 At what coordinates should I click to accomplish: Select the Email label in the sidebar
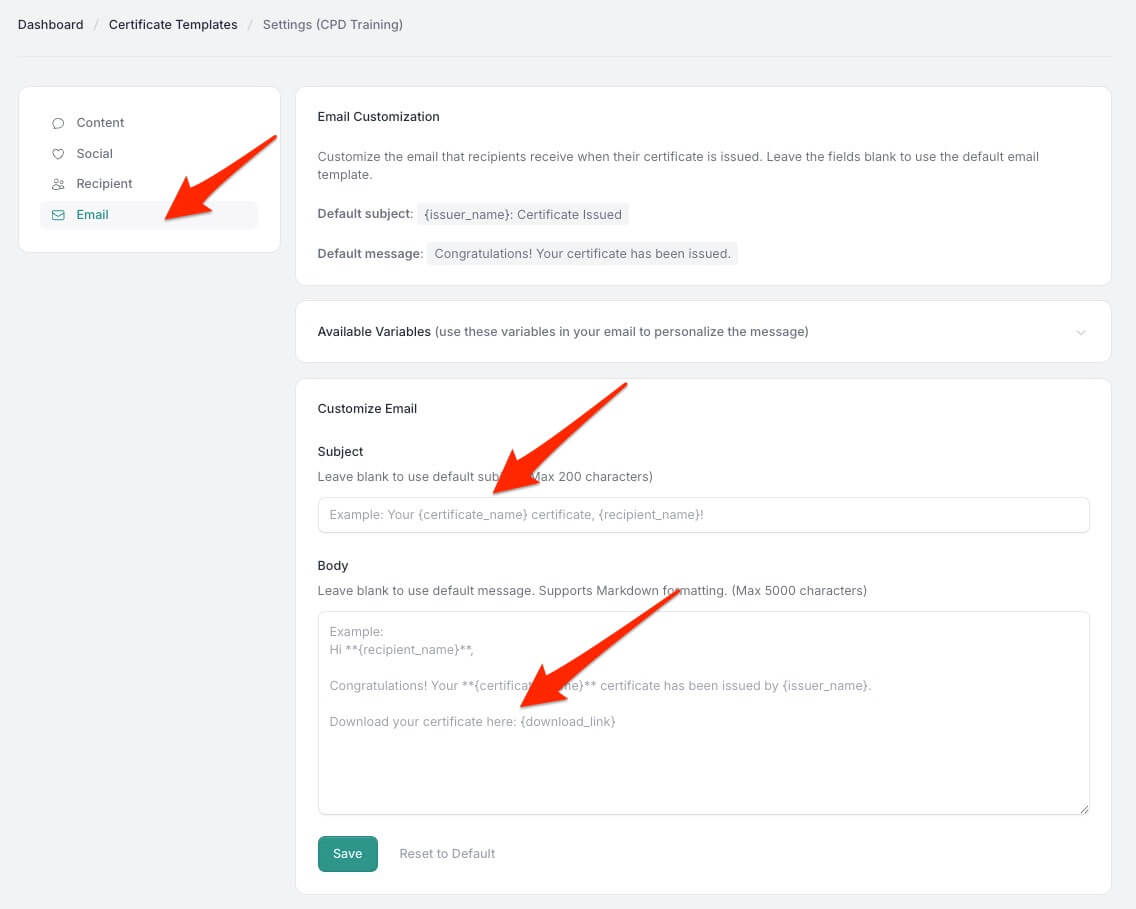point(92,215)
